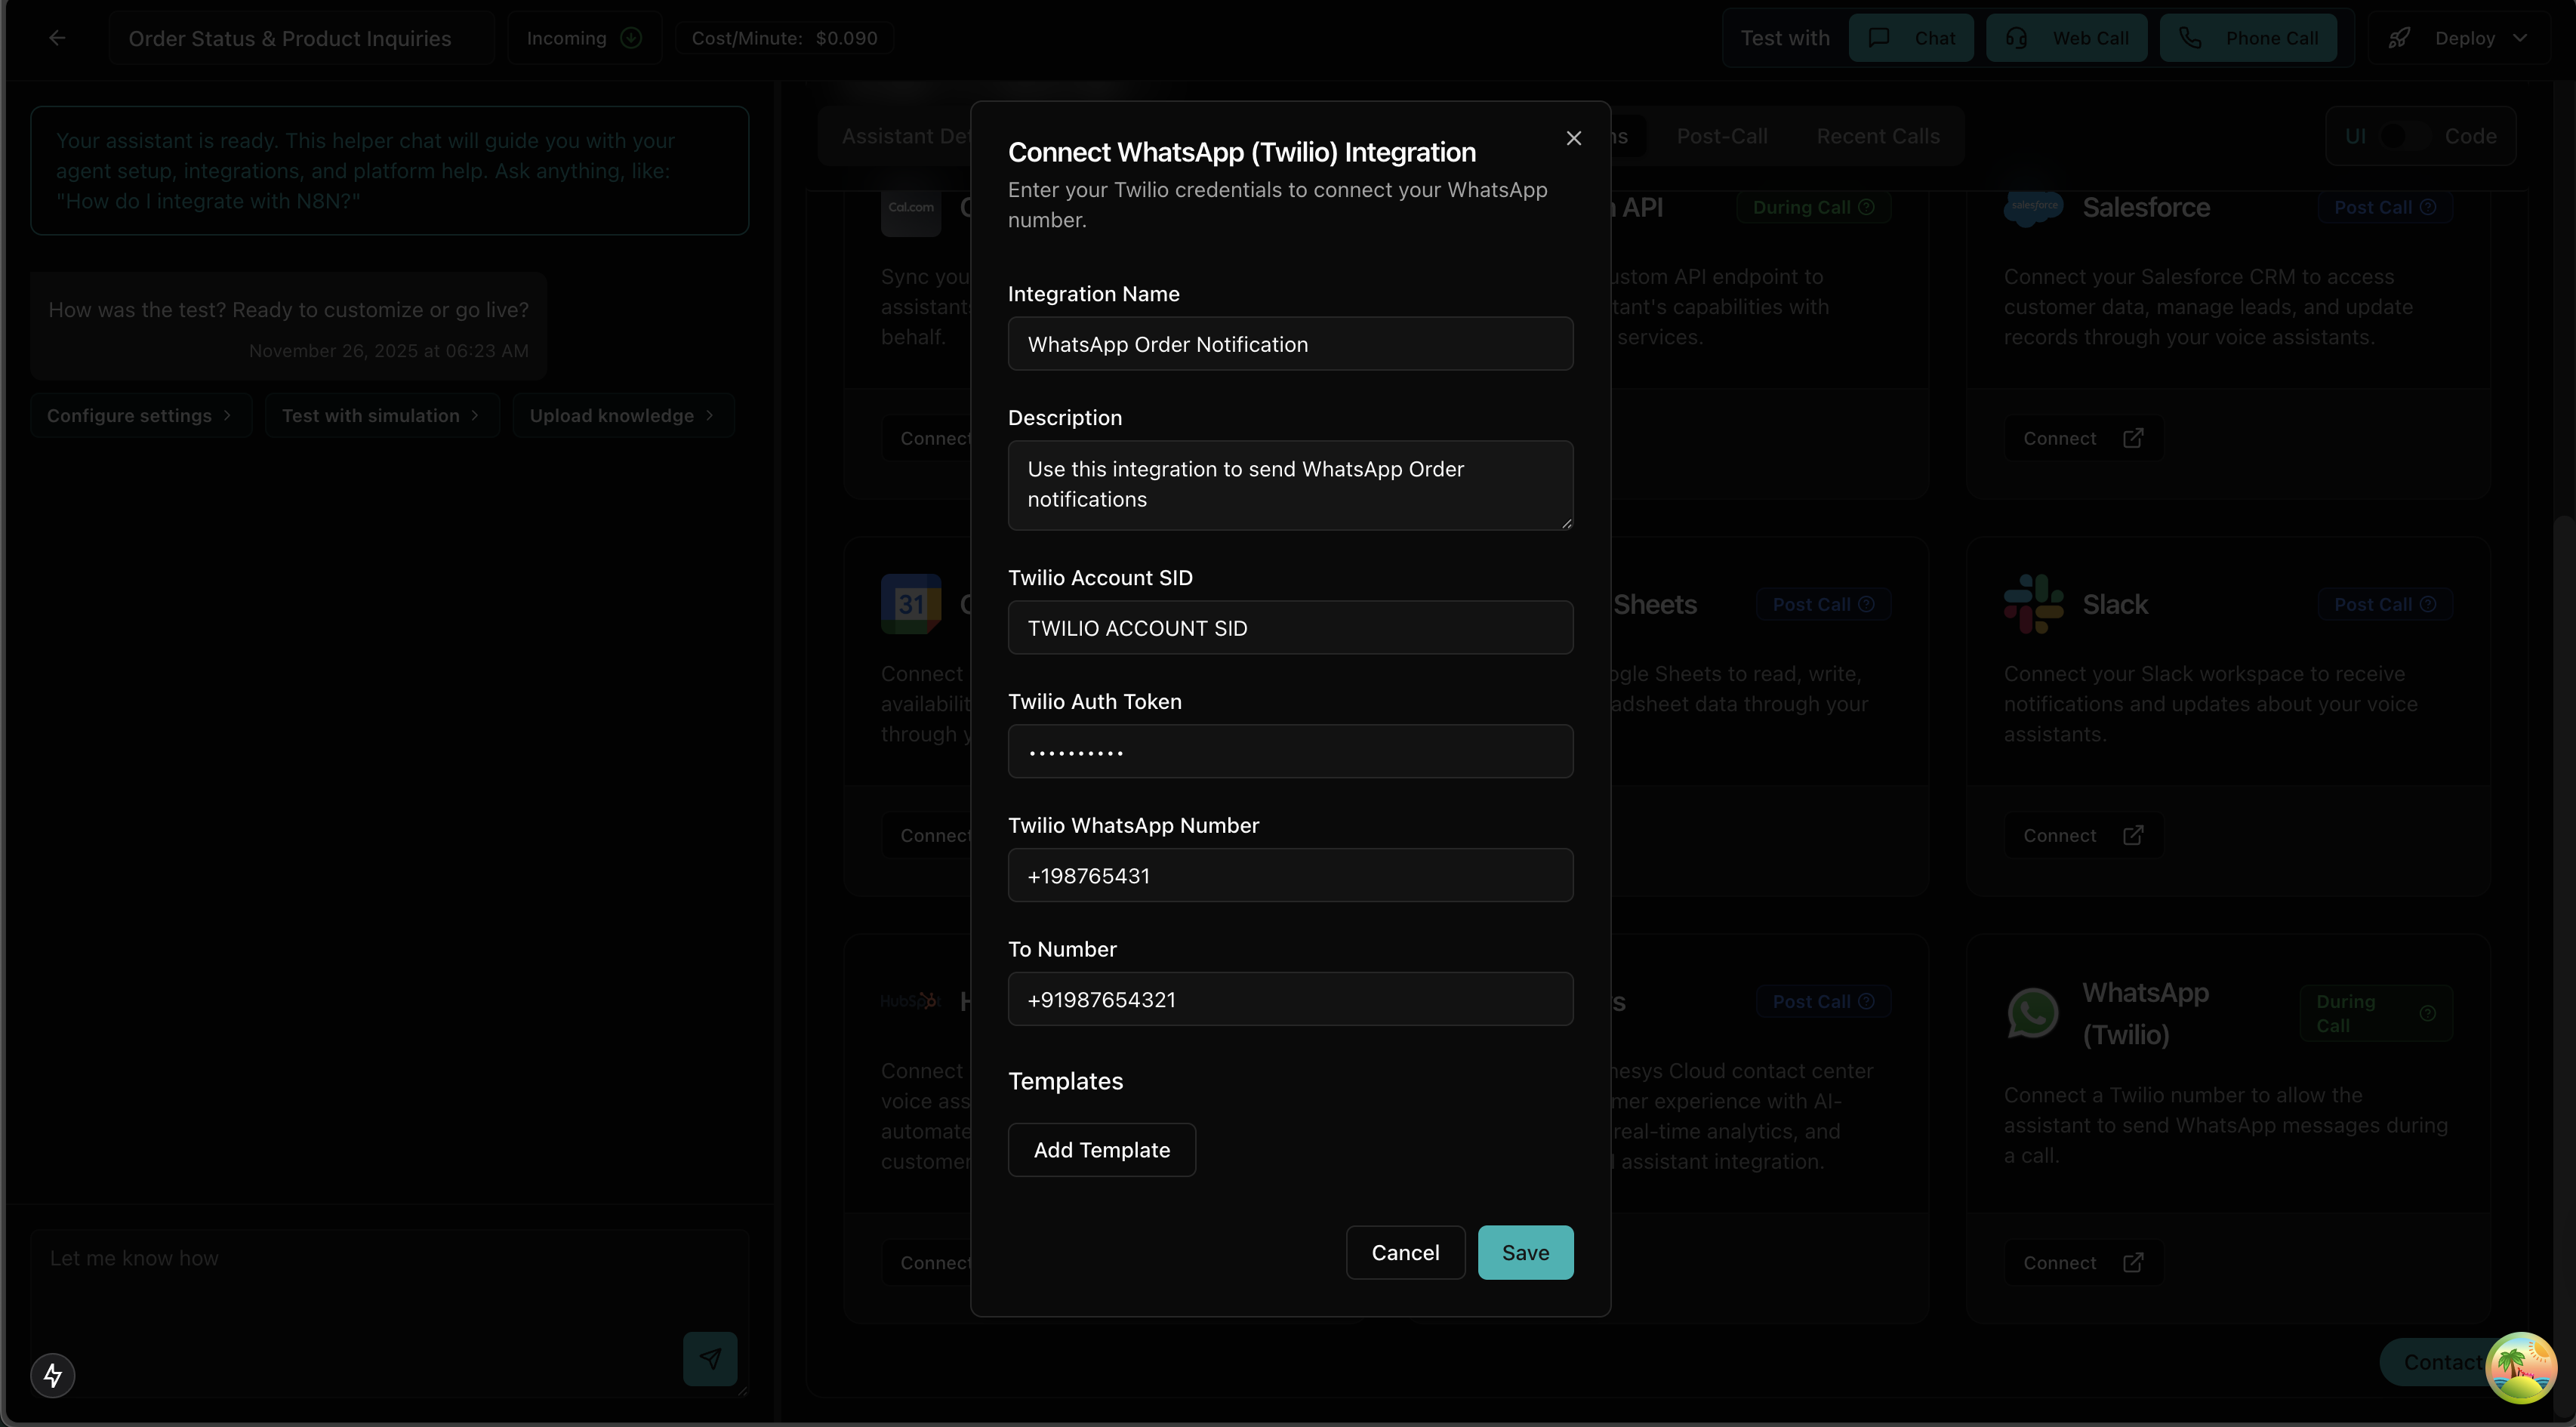Click the Slack logo icon
The width and height of the screenshot is (2576, 1427).
coord(2032,604)
